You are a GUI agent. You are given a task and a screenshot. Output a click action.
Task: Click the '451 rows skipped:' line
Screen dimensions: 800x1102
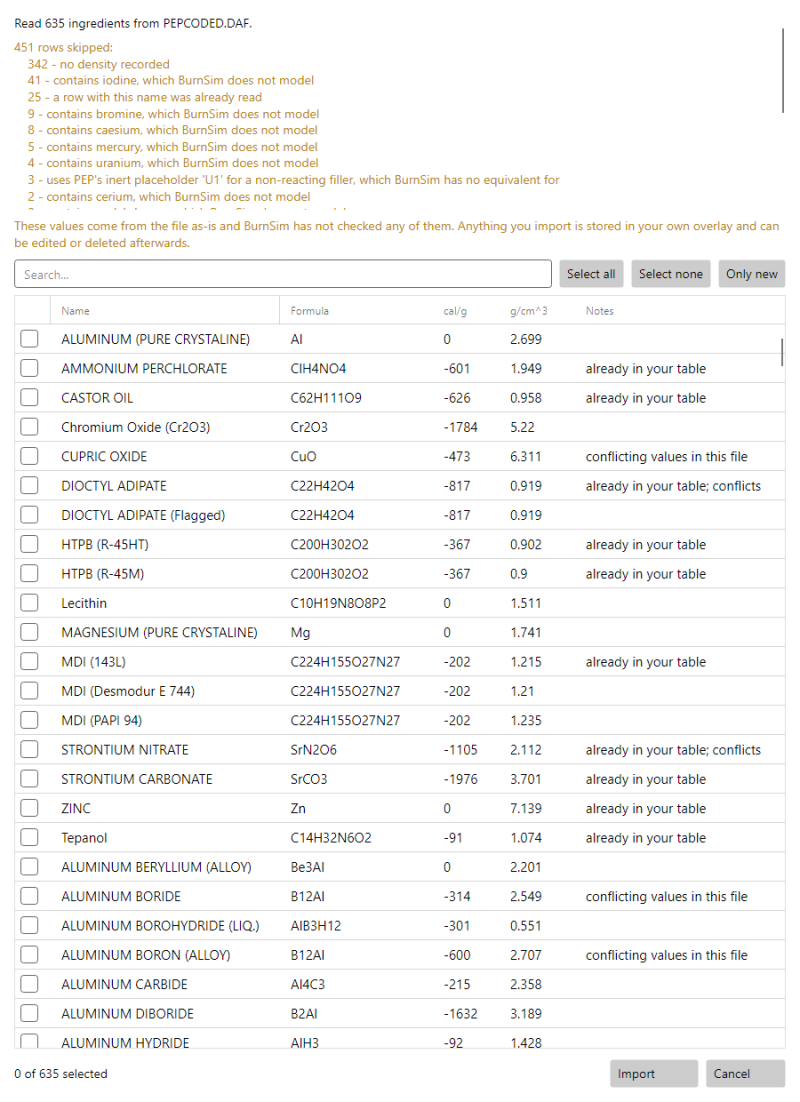click(x=63, y=47)
